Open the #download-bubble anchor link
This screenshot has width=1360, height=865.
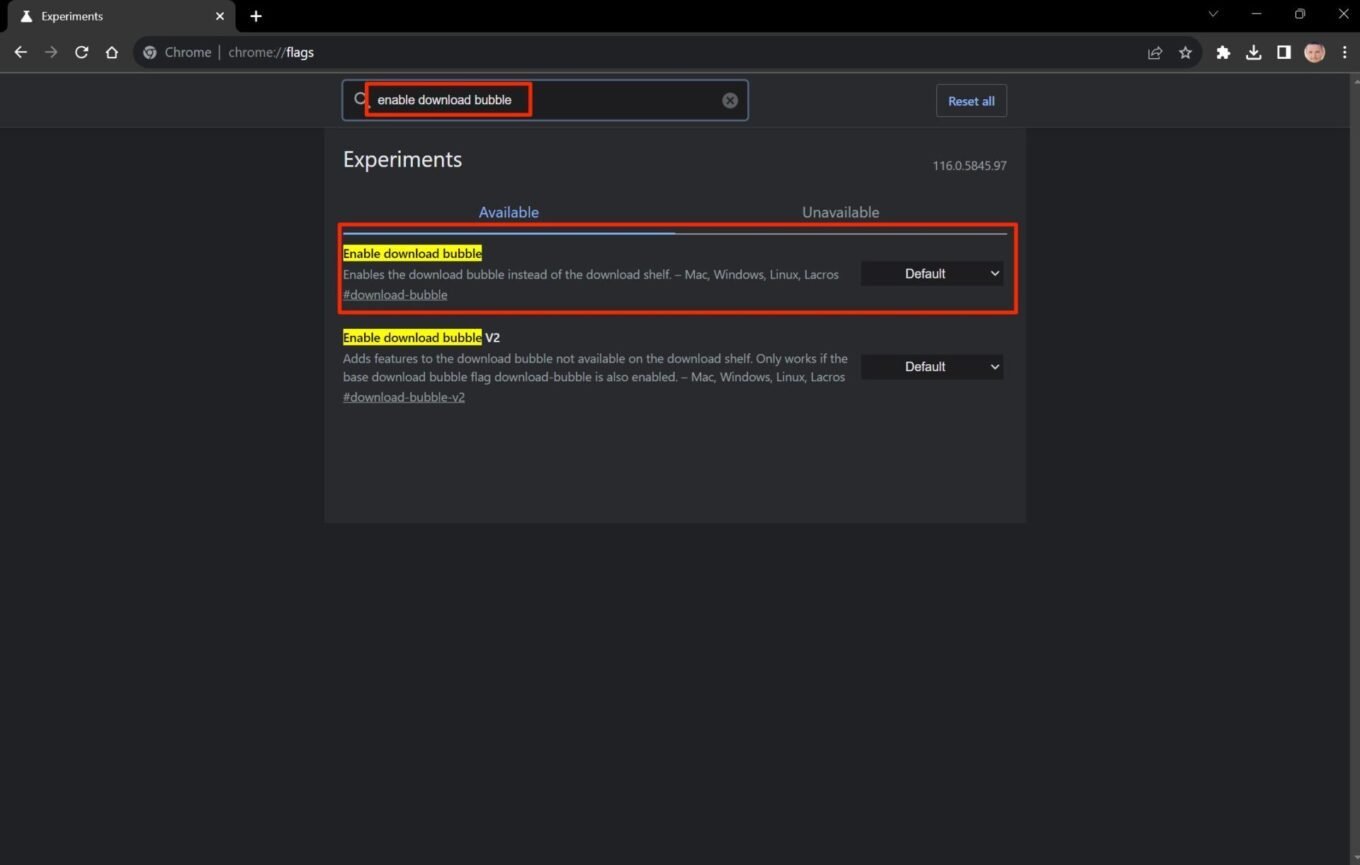(x=395, y=295)
